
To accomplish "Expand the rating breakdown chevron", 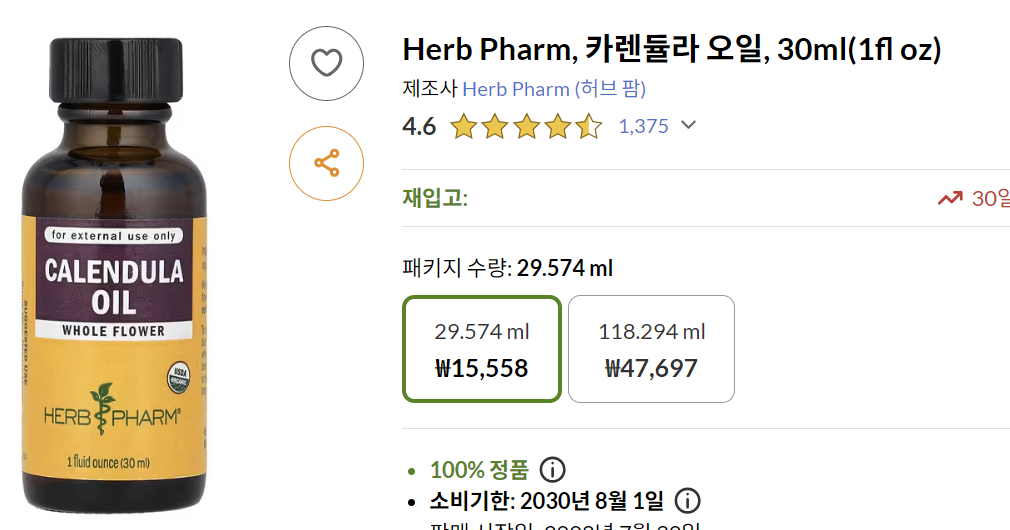I will pos(688,126).
